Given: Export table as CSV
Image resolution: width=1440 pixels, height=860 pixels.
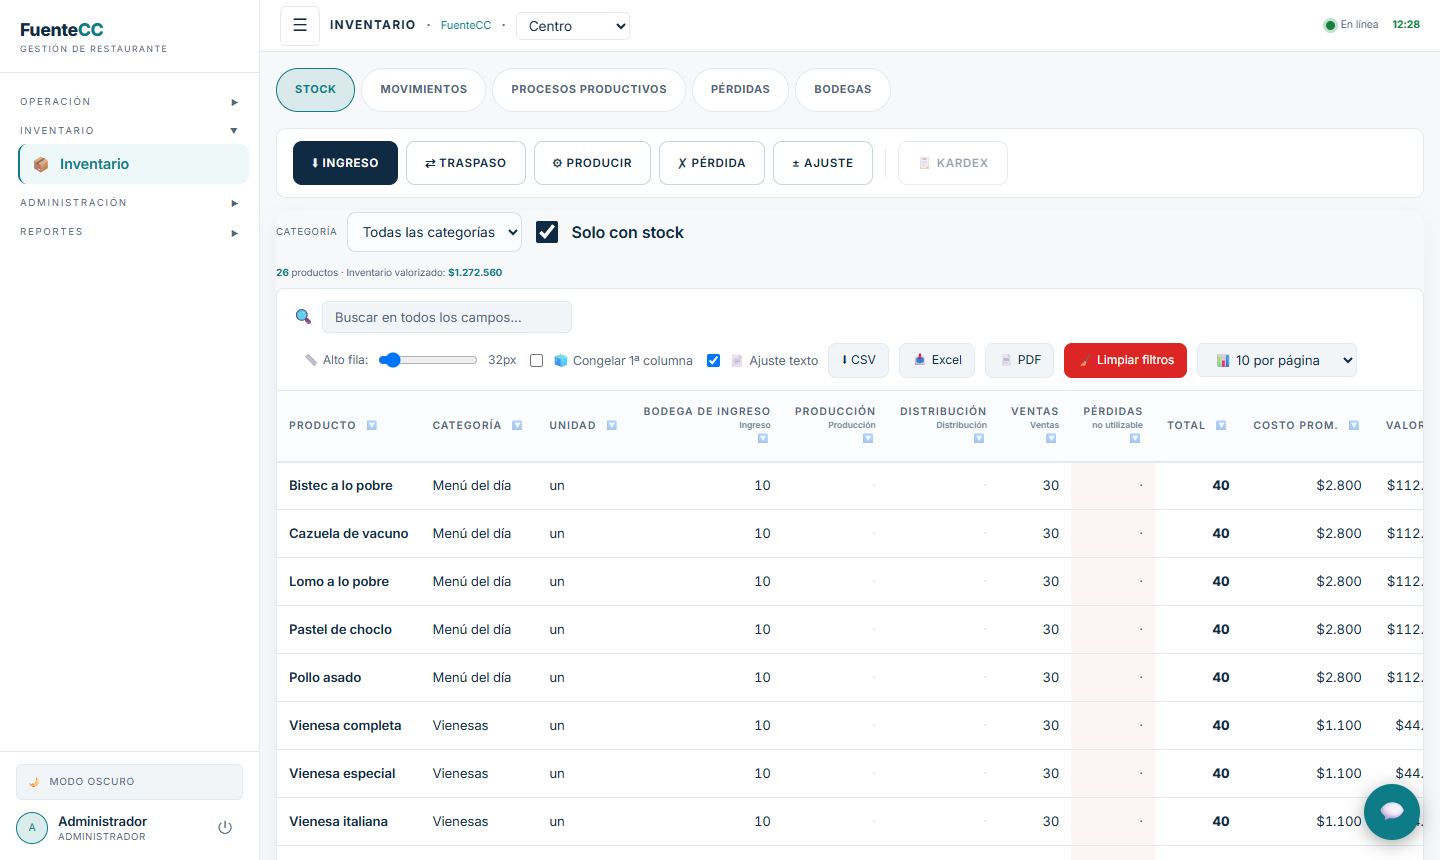Looking at the screenshot, I should (x=859, y=360).
